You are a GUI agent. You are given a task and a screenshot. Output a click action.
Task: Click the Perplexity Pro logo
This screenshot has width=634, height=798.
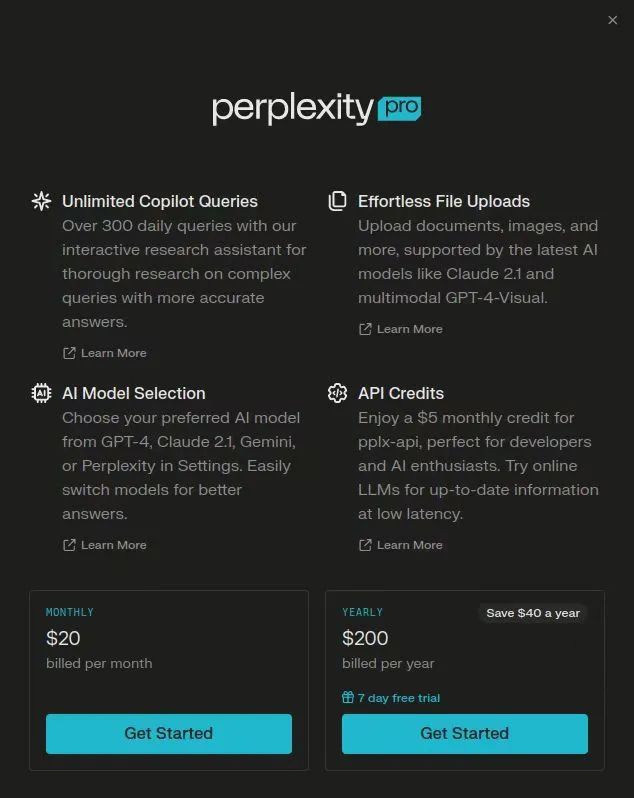pos(316,109)
